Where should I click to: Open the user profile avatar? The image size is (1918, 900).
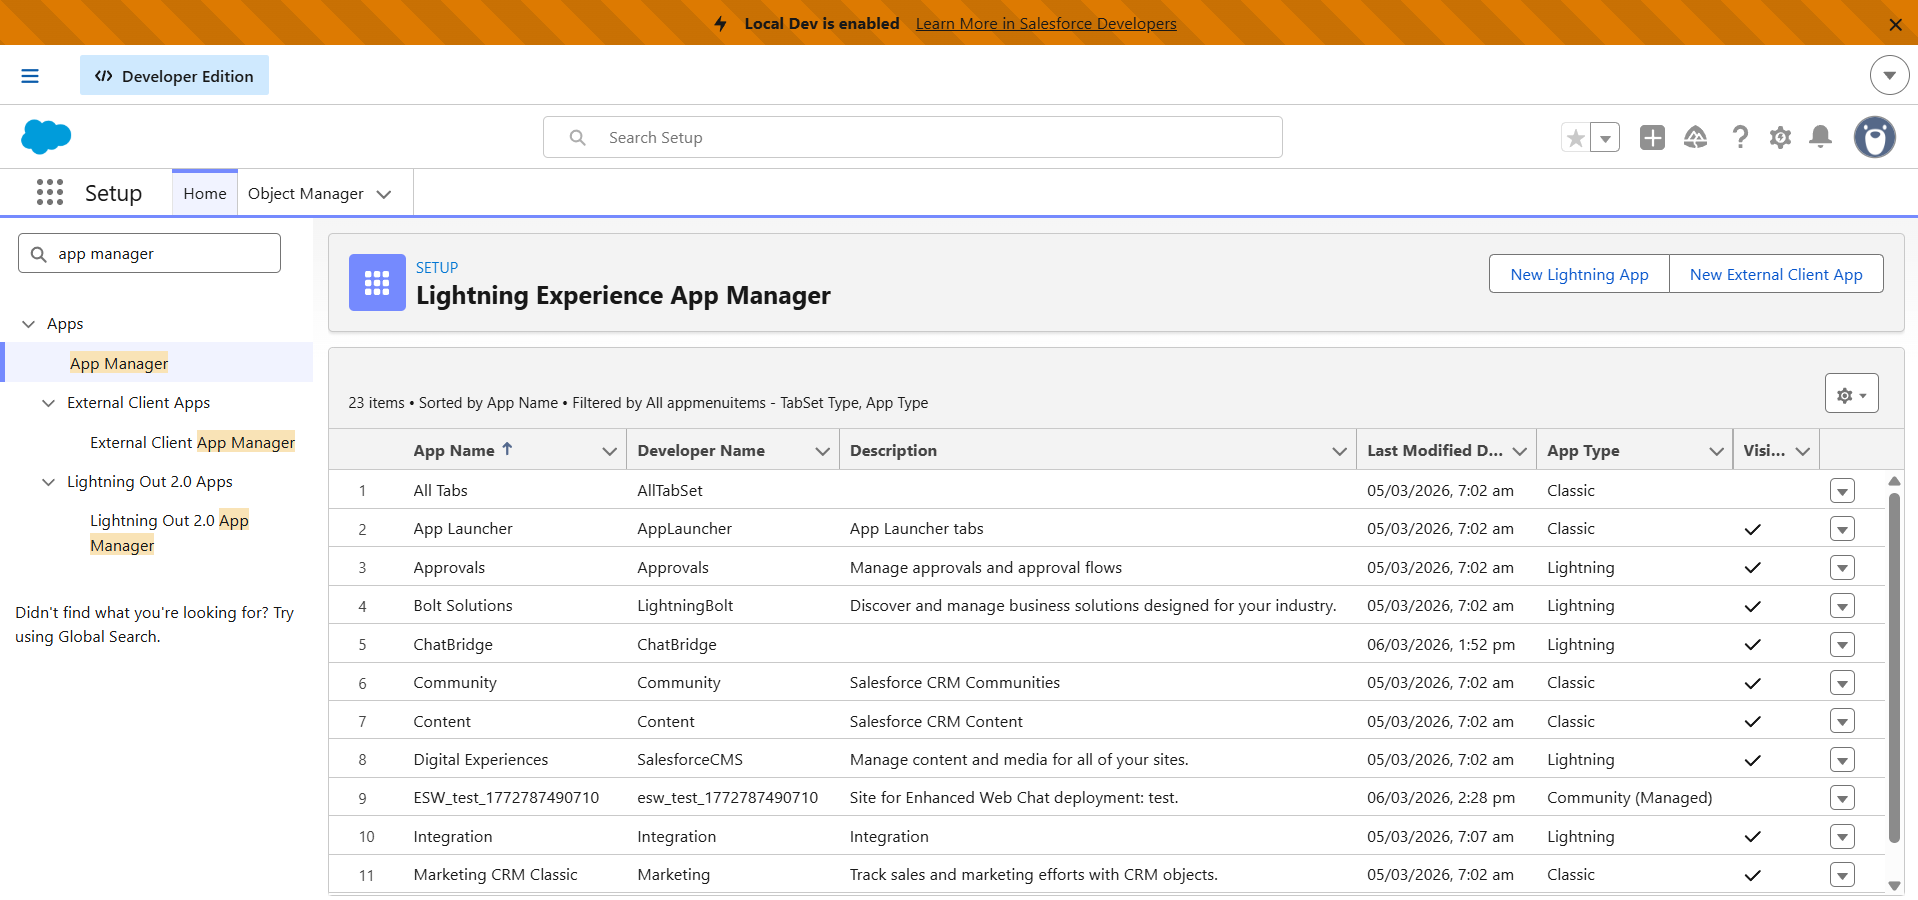tap(1875, 137)
